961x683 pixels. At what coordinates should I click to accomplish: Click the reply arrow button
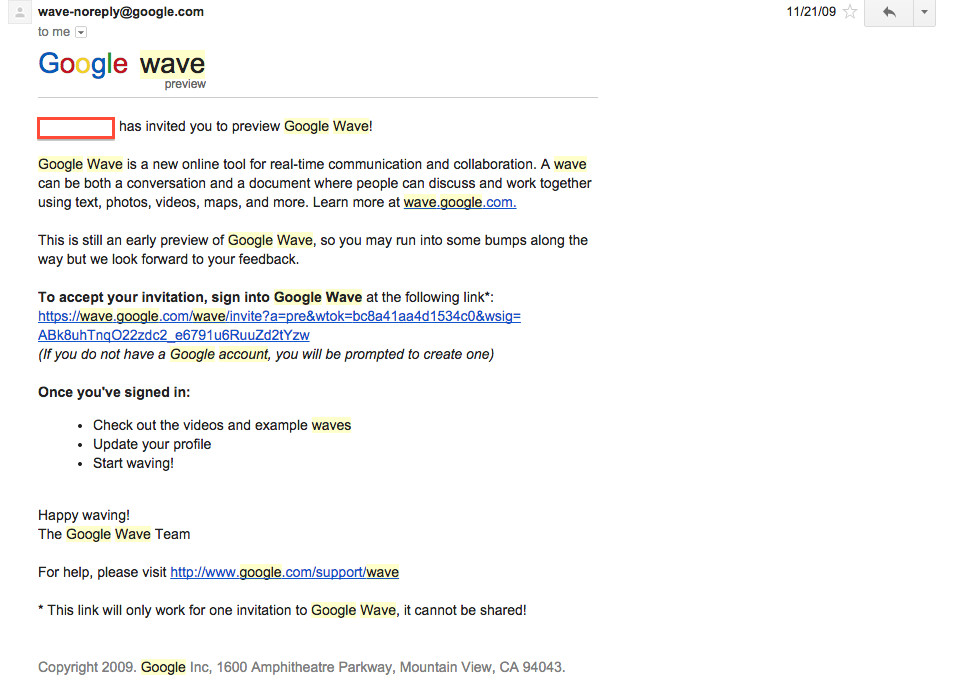pos(889,12)
